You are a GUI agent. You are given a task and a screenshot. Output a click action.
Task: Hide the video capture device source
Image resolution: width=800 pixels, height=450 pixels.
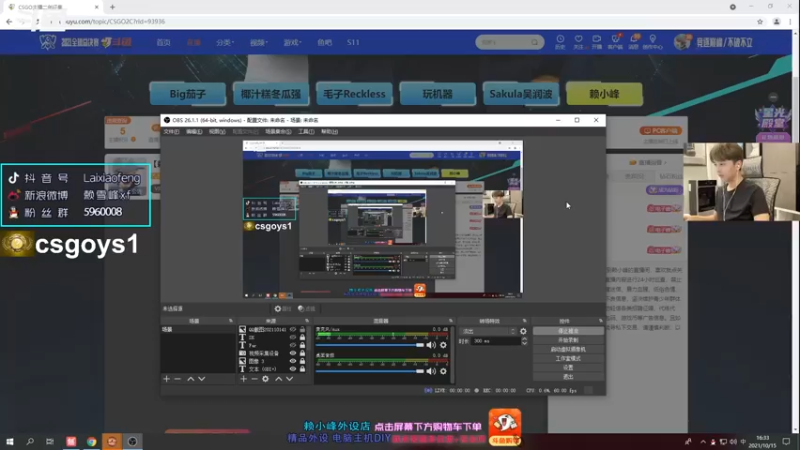point(293,353)
